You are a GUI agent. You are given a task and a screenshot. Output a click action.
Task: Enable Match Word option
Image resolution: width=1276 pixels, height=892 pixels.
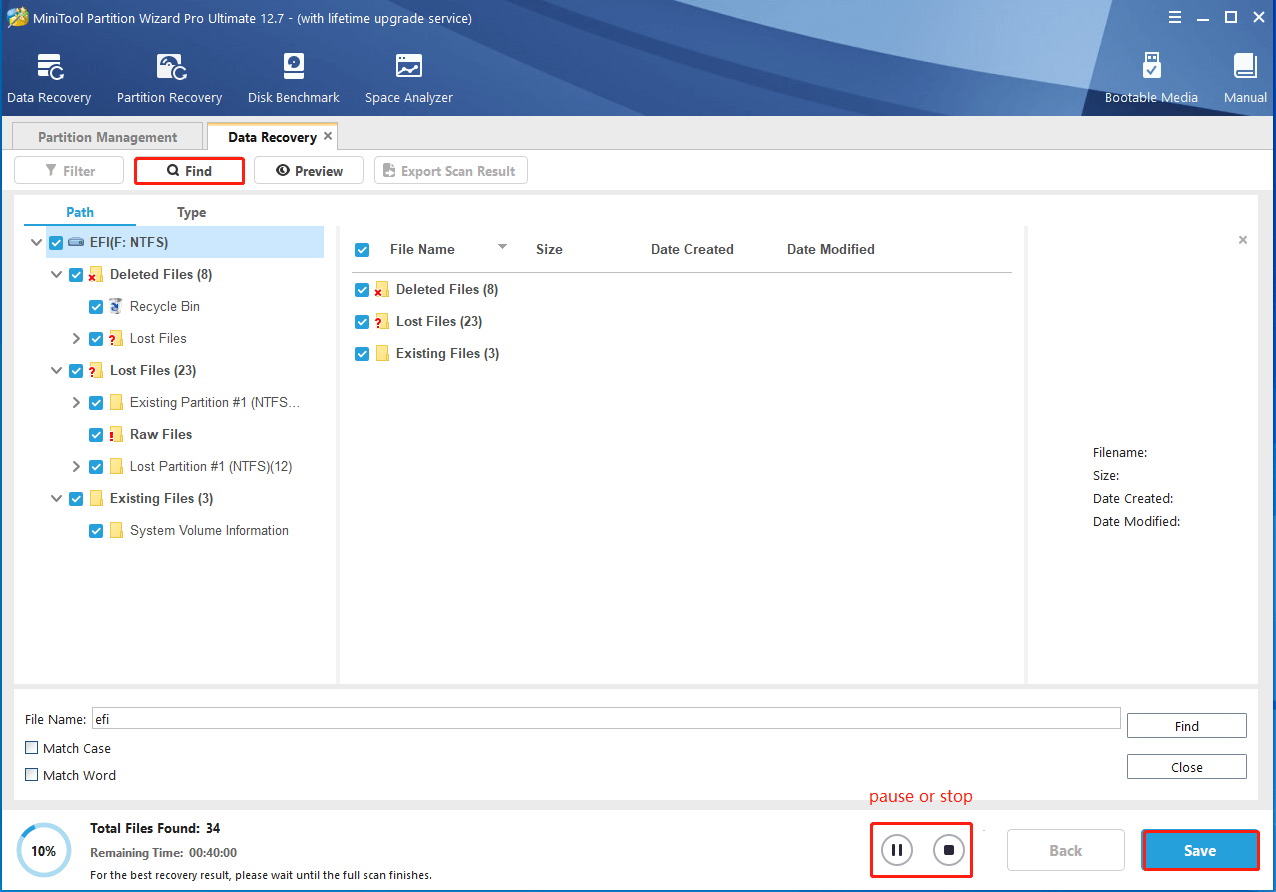point(32,775)
